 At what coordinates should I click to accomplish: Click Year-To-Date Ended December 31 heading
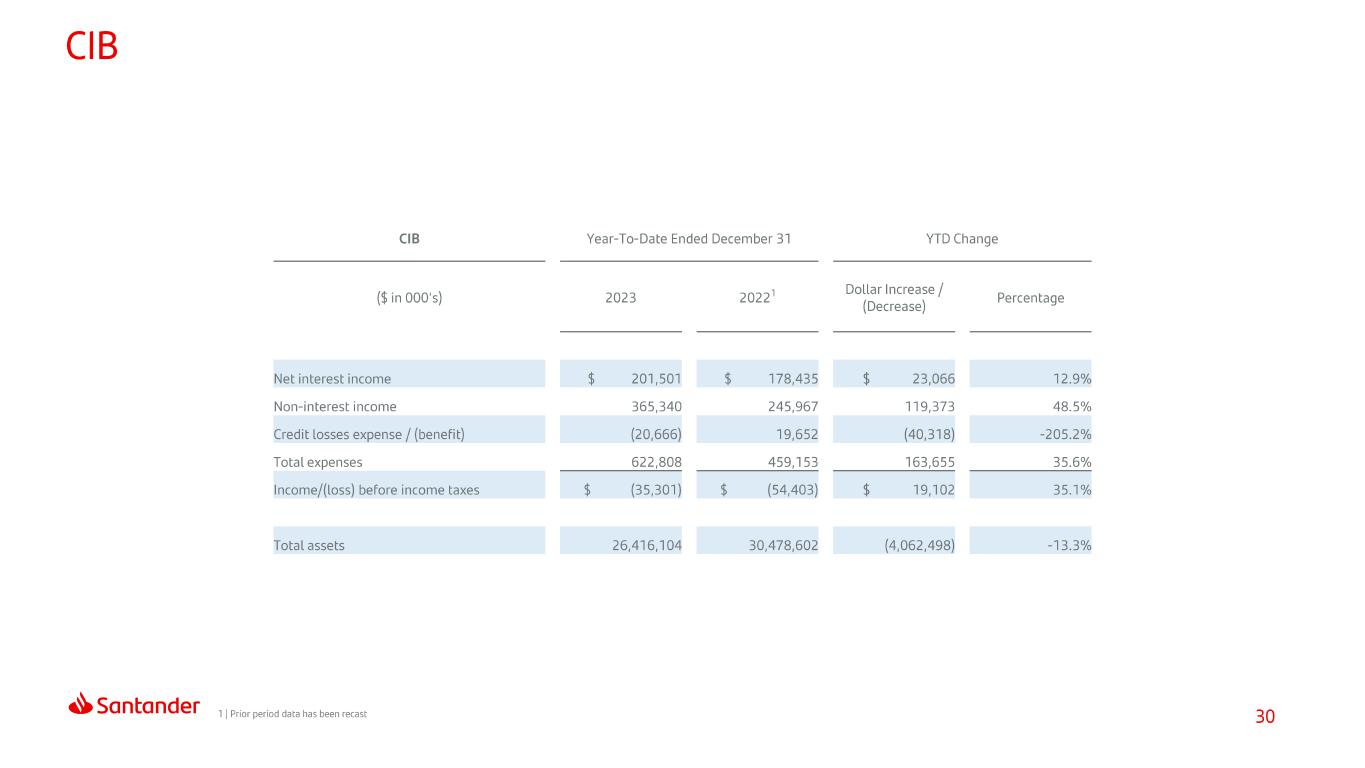(x=689, y=239)
